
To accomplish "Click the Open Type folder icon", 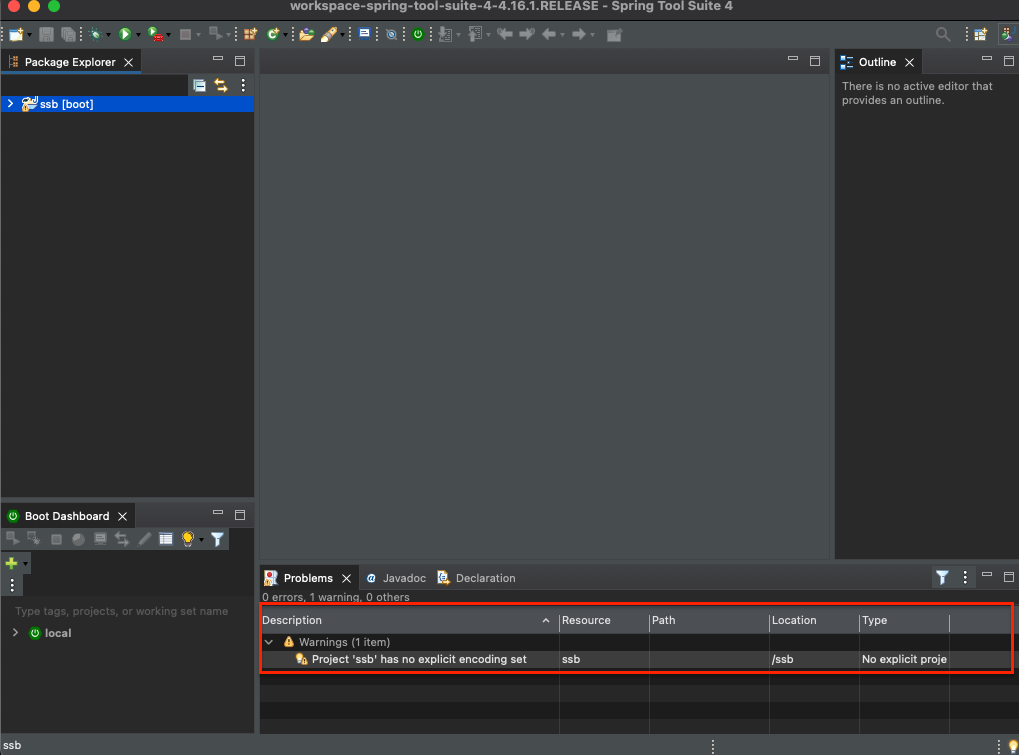I will (x=307, y=34).
